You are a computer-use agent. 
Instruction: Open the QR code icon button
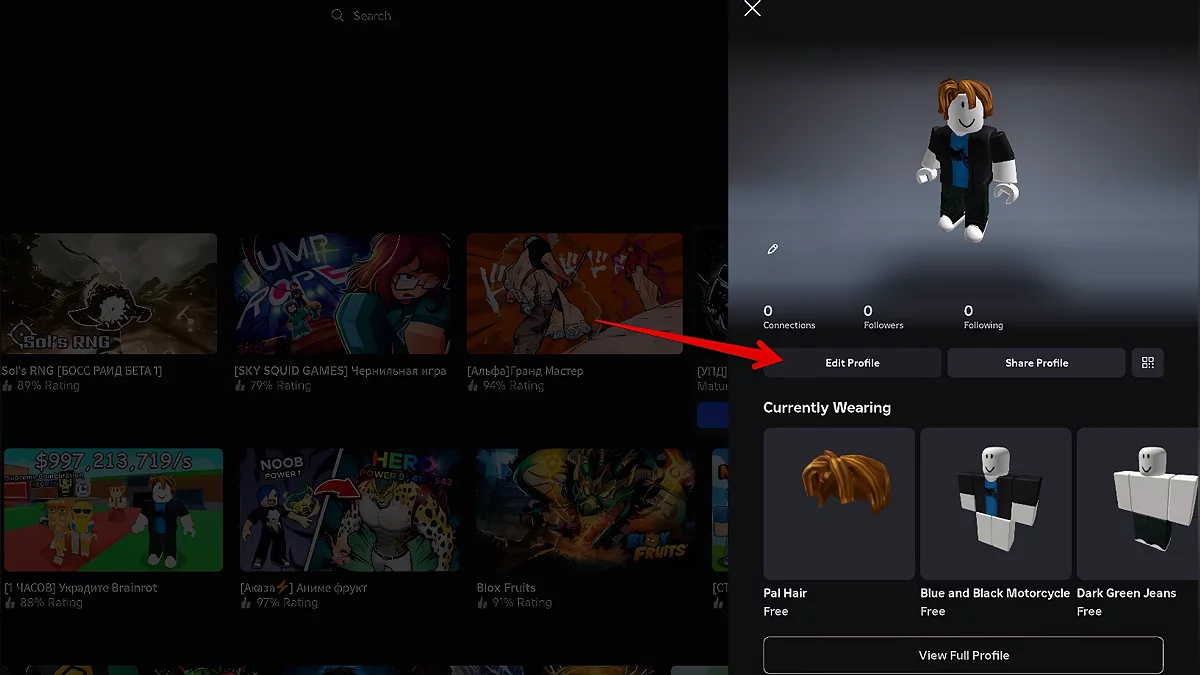click(x=1148, y=363)
